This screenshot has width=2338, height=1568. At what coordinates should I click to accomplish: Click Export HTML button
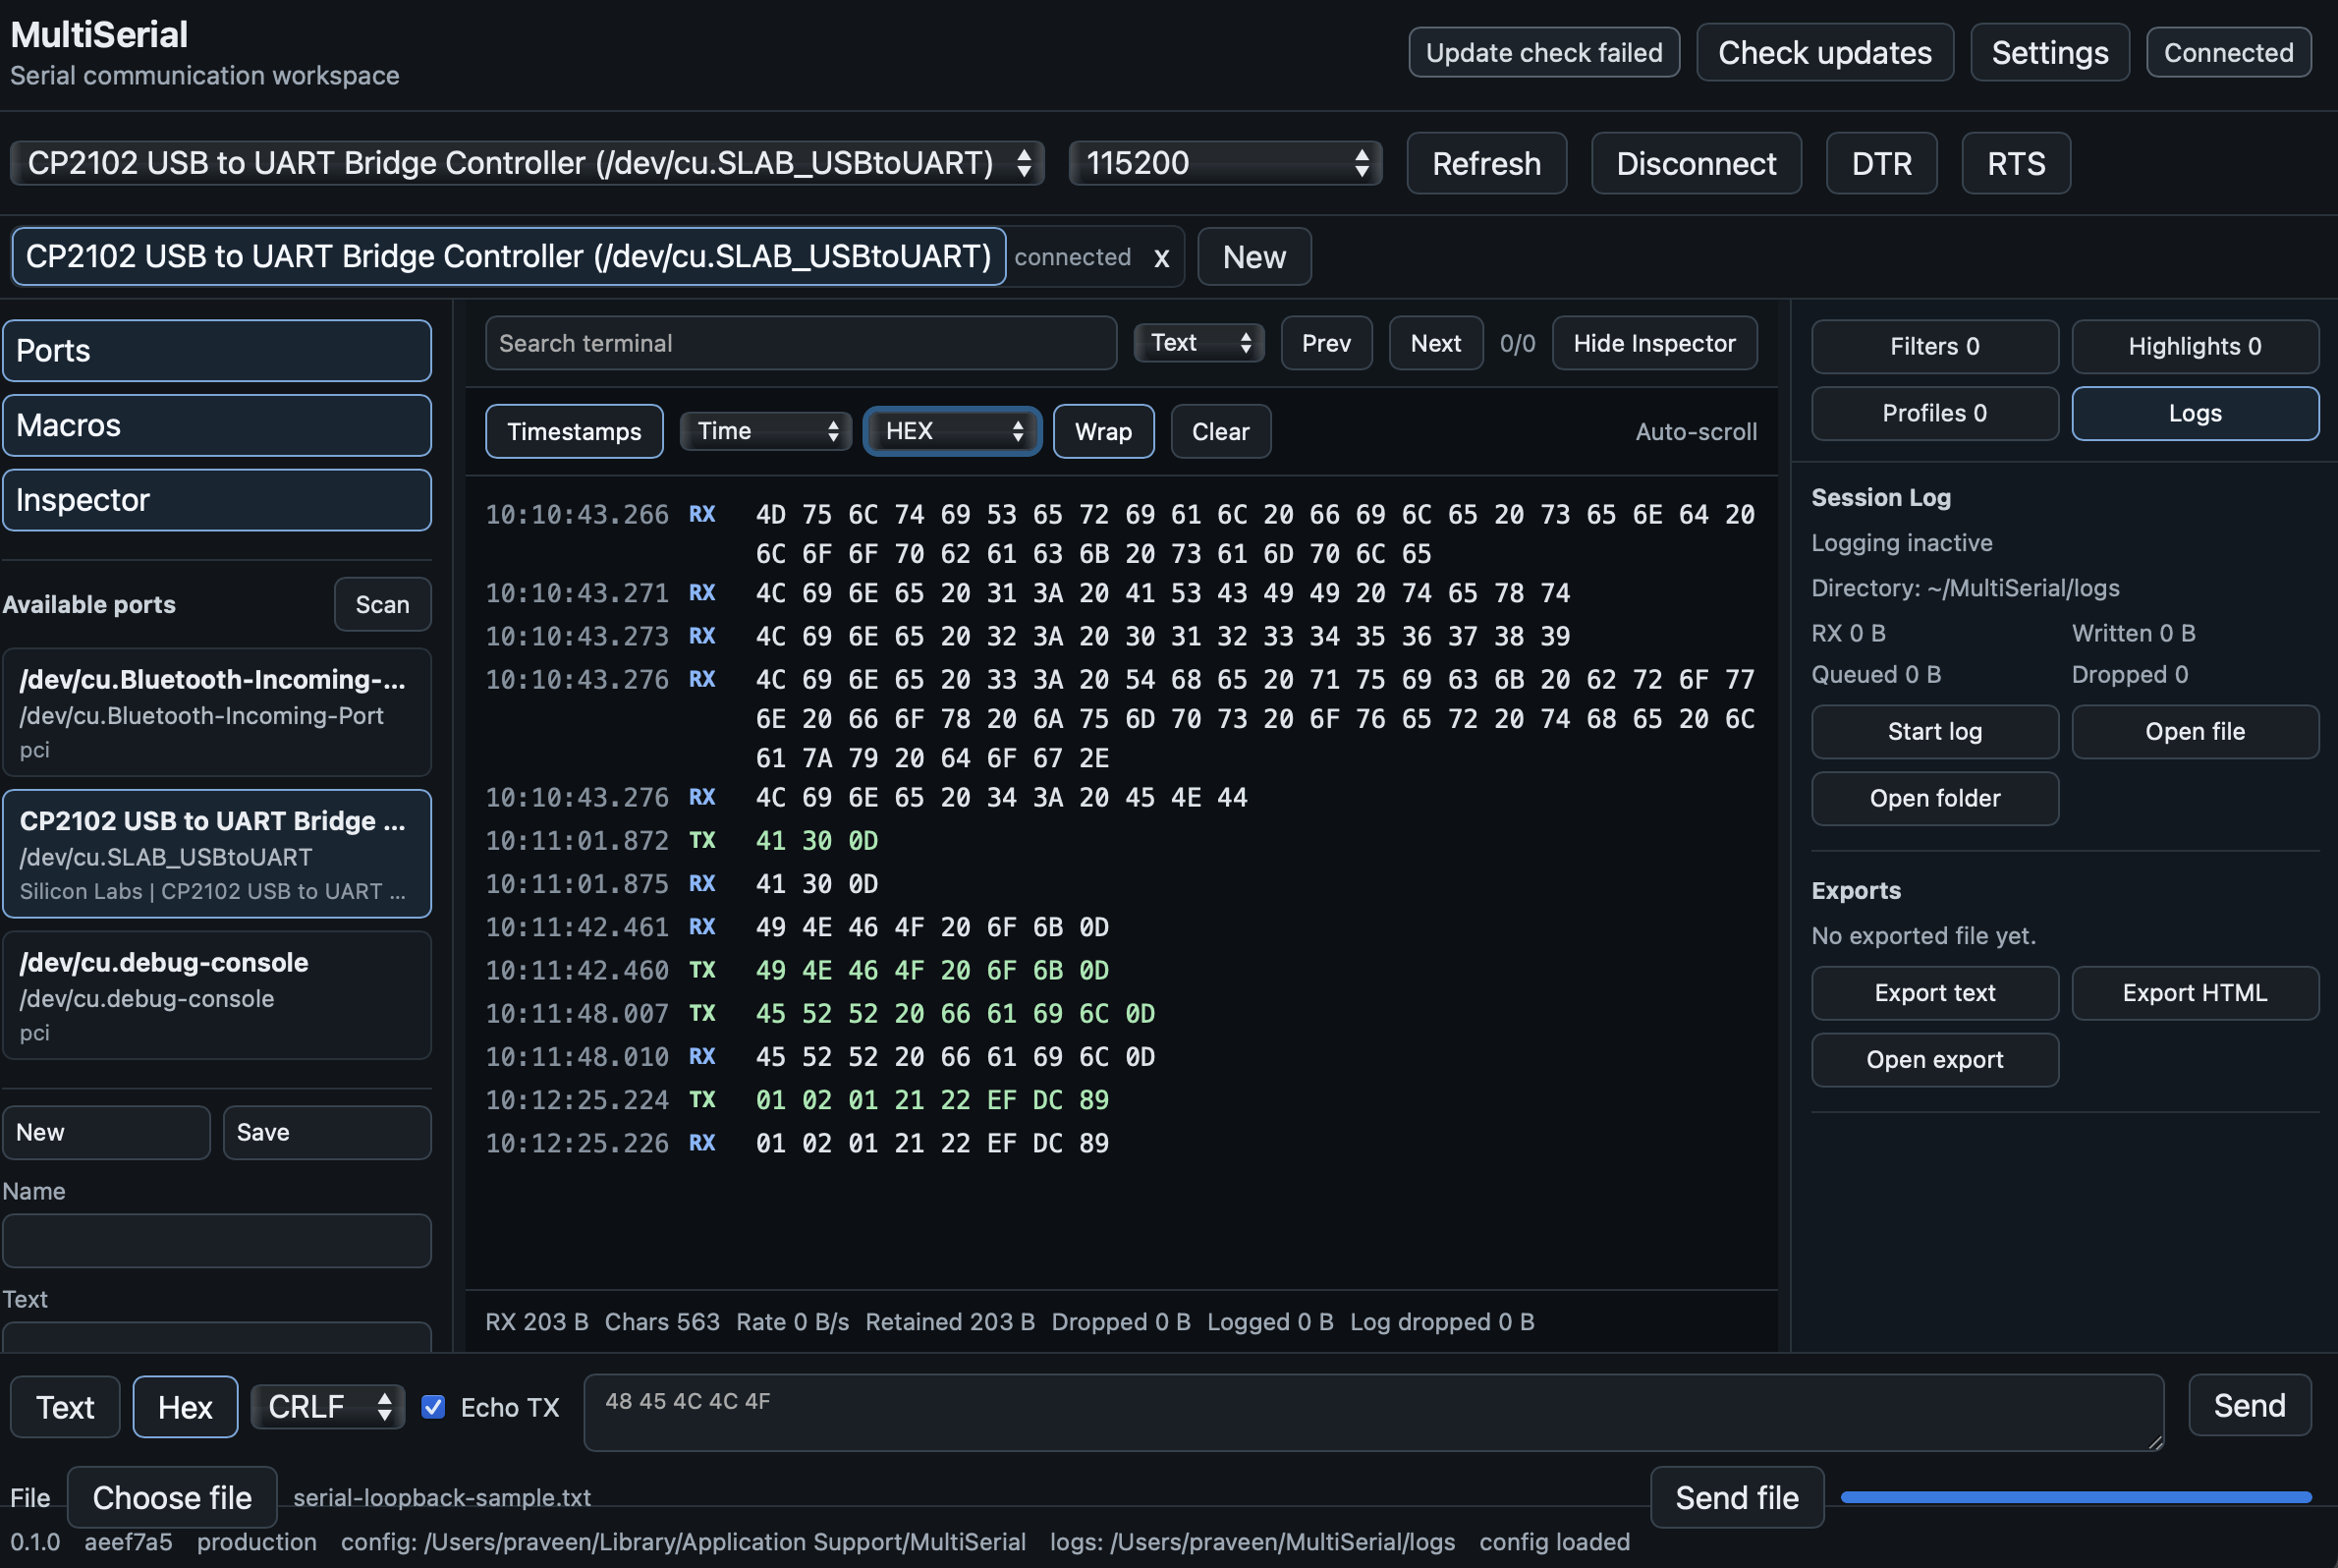(x=2195, y=992)
